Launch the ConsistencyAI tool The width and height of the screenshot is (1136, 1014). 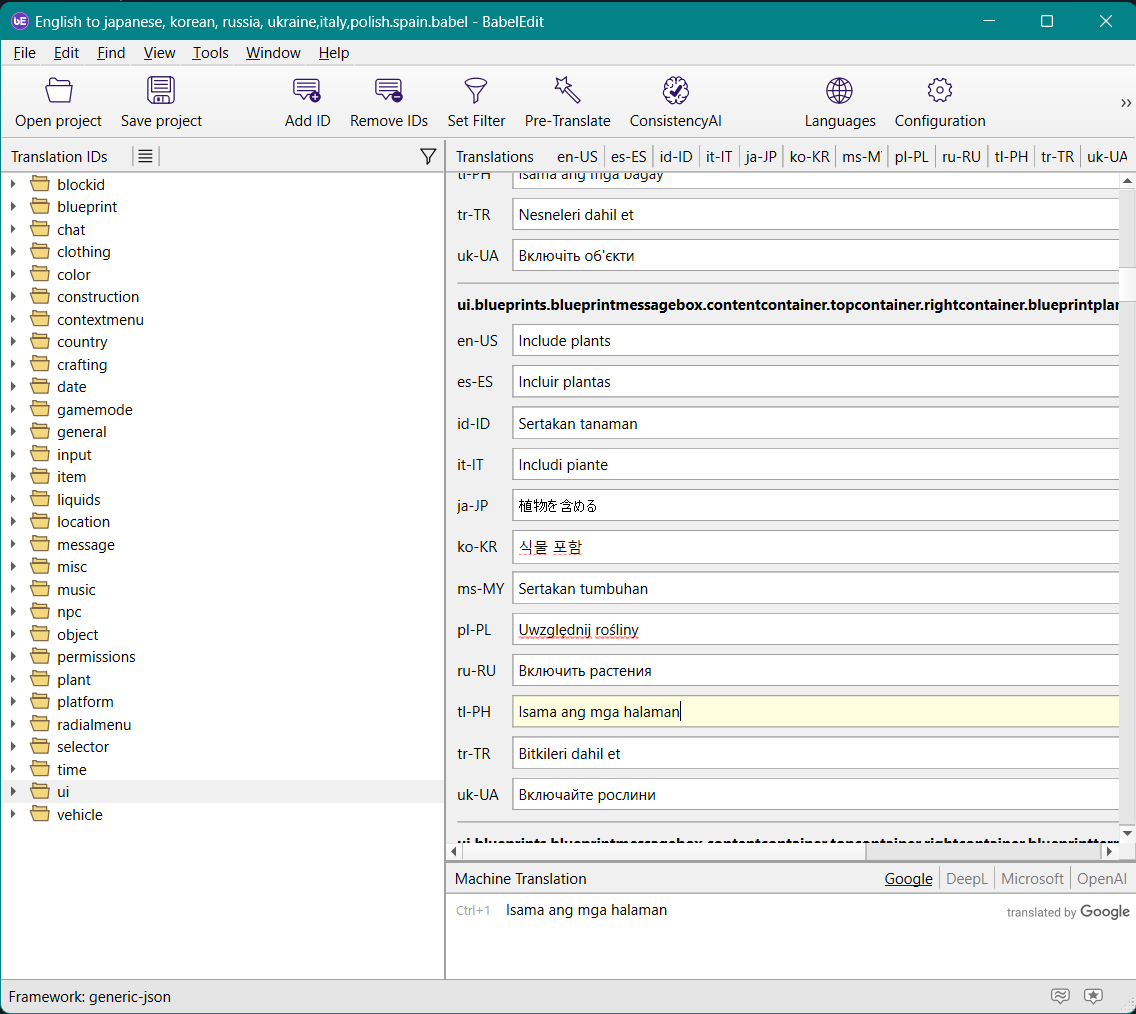coord(675,91)
